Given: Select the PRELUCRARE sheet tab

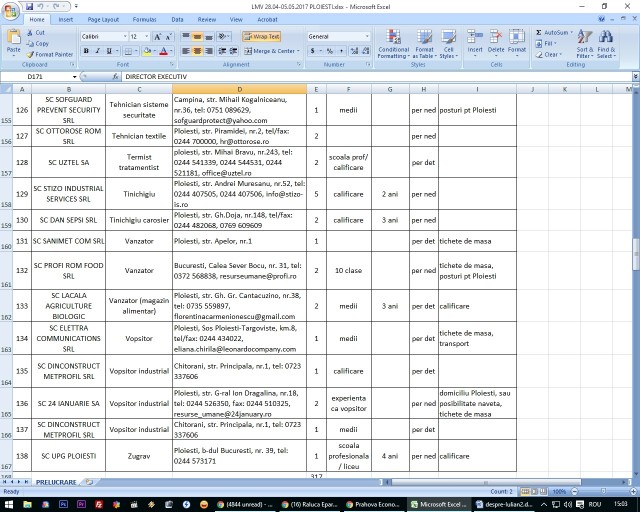Looking at the screenshot, I should pyautogui.click(x=56, y=482).
